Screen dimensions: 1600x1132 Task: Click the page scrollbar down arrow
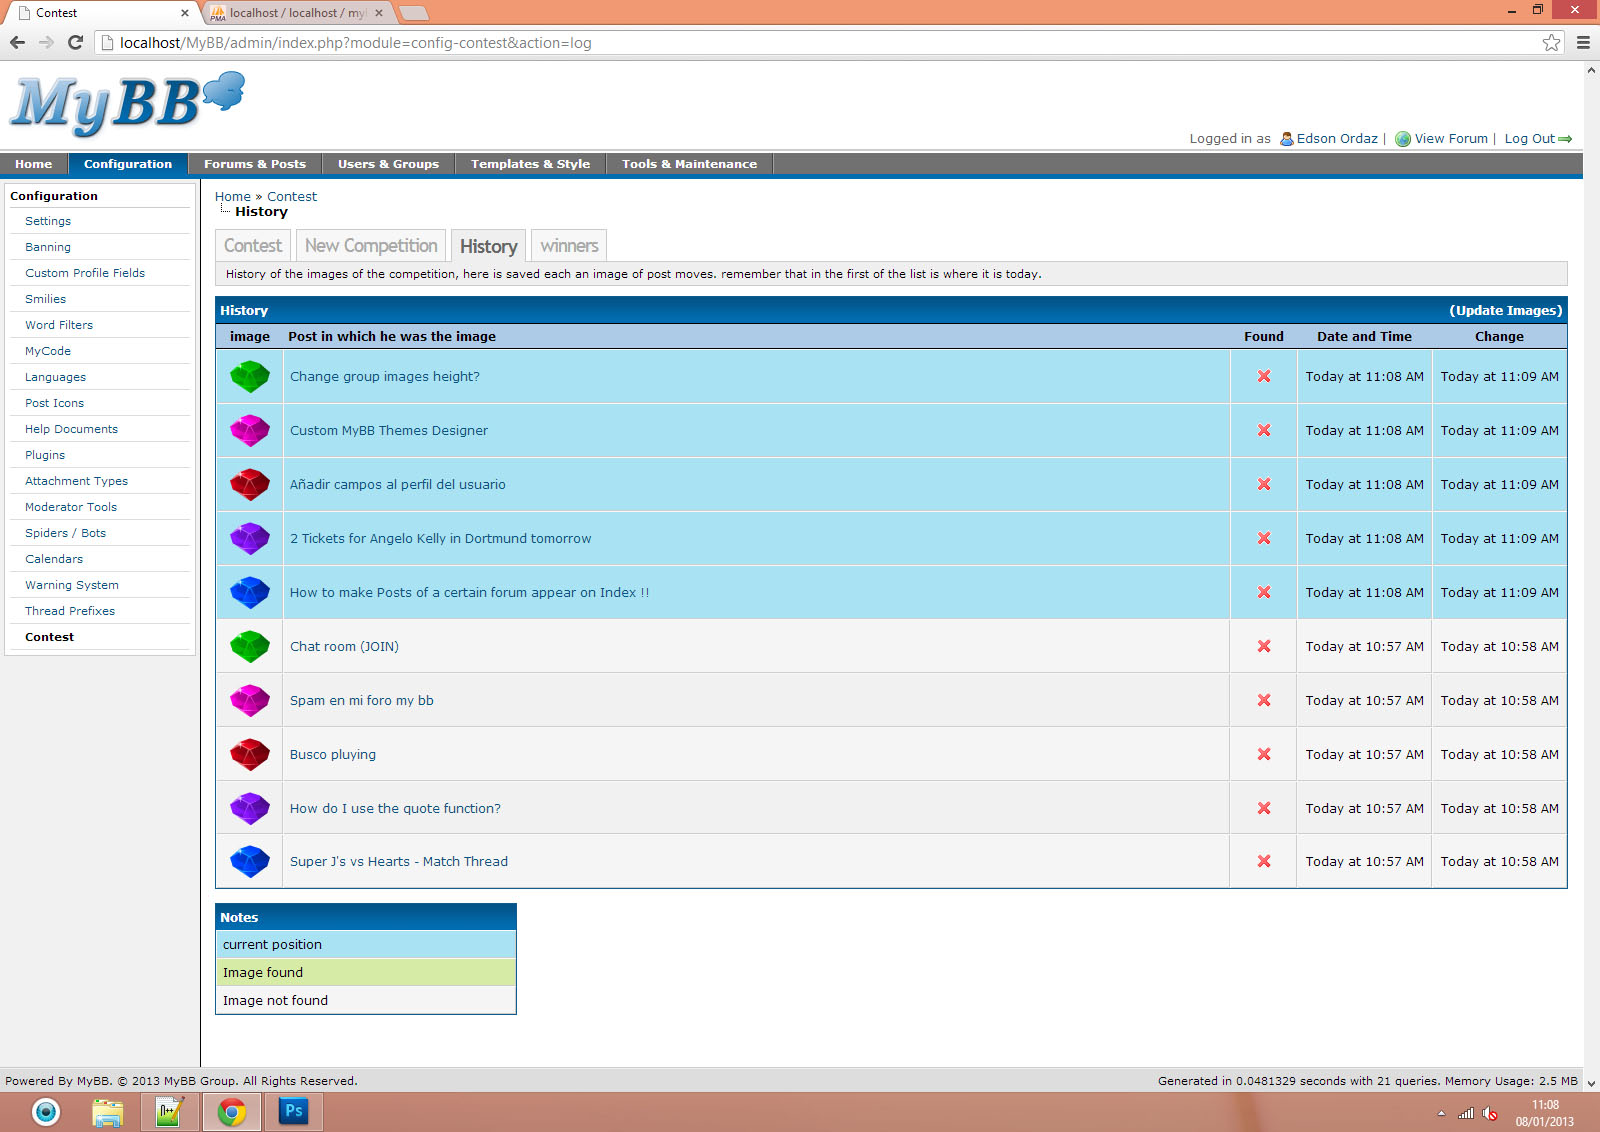1591,1083
